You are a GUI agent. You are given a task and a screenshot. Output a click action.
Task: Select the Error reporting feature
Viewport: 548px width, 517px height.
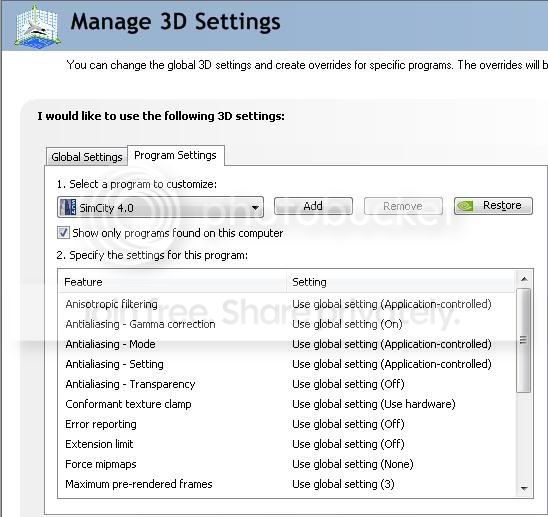click(x=101, y=424)
